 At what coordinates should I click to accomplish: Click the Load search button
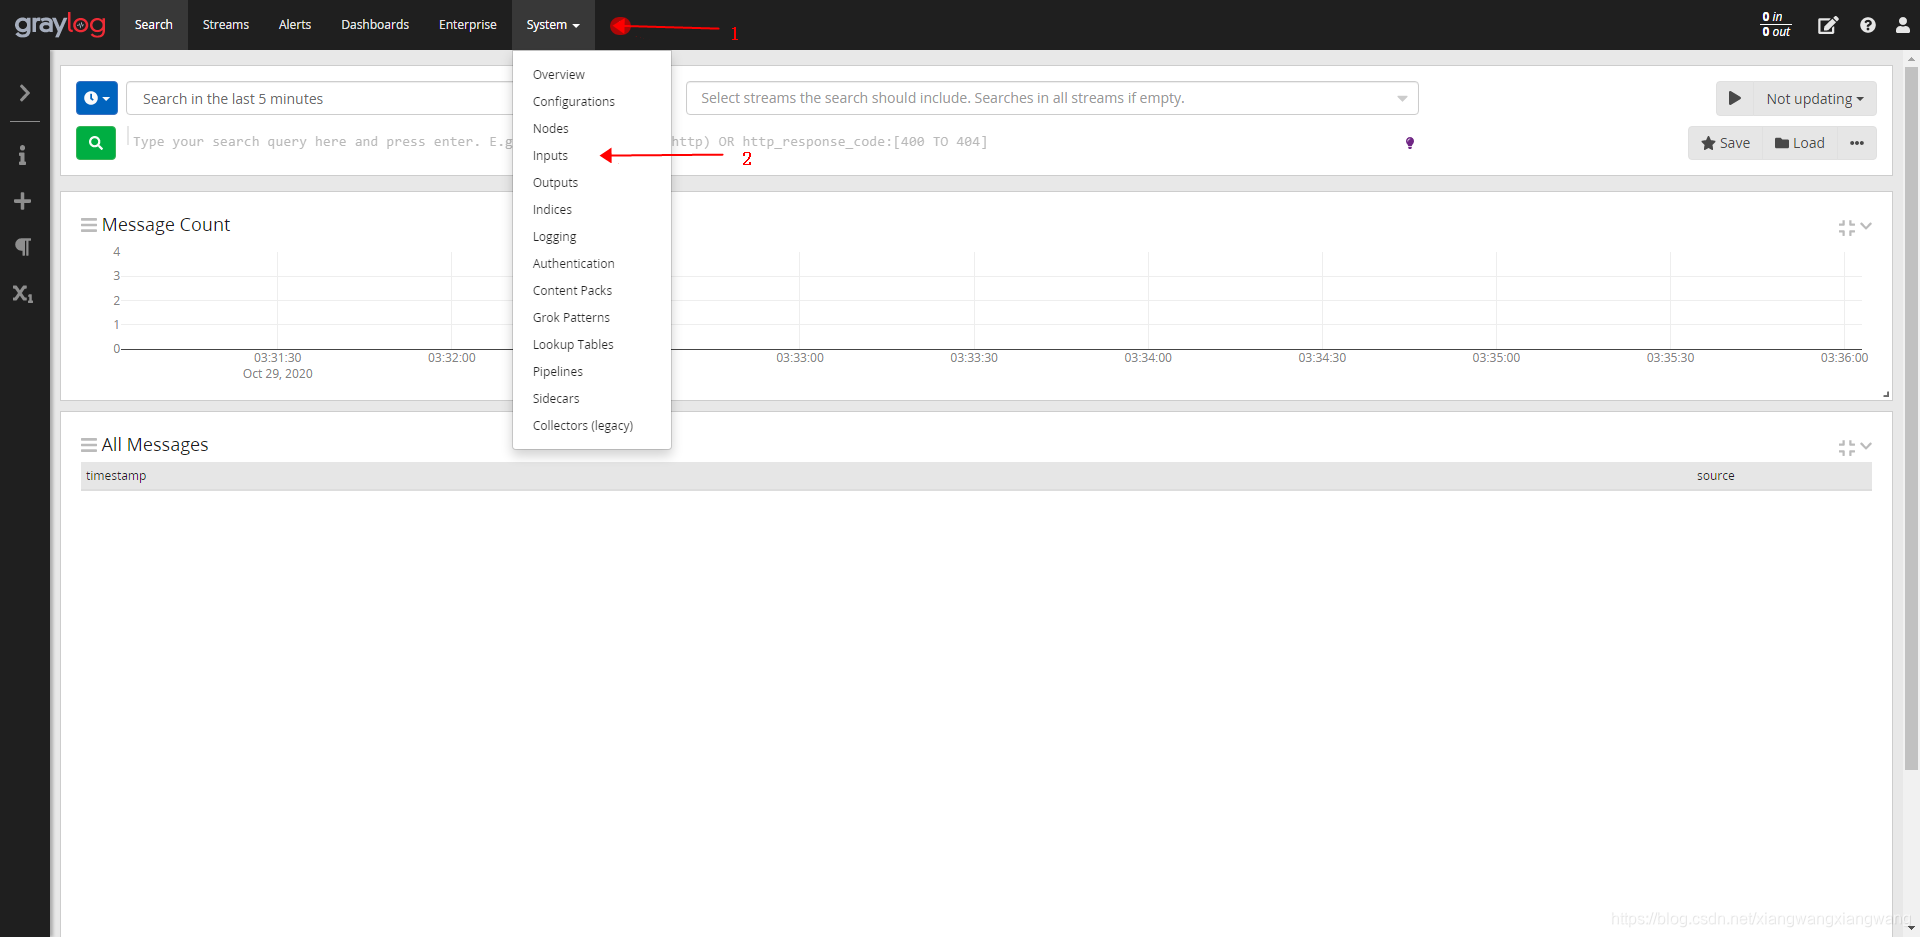(x=1799, y=143)
